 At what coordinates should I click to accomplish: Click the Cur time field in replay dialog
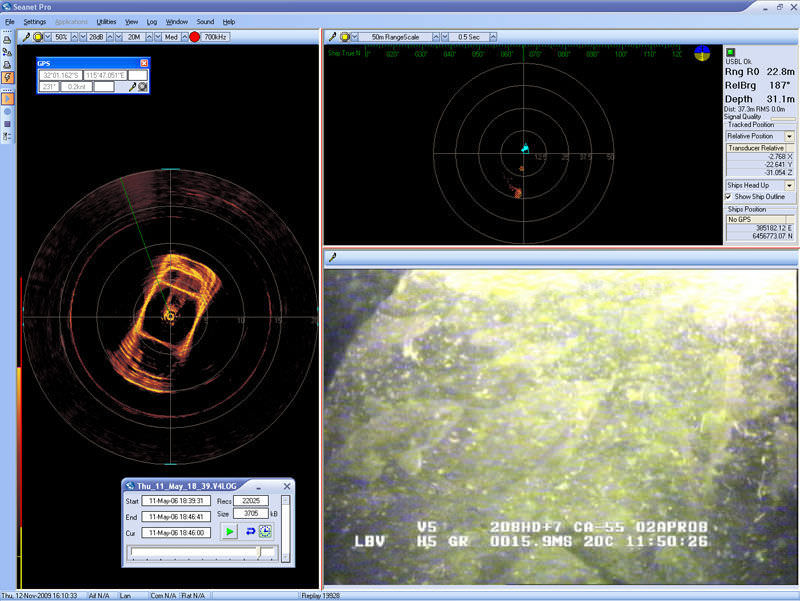tap(176, 533)
